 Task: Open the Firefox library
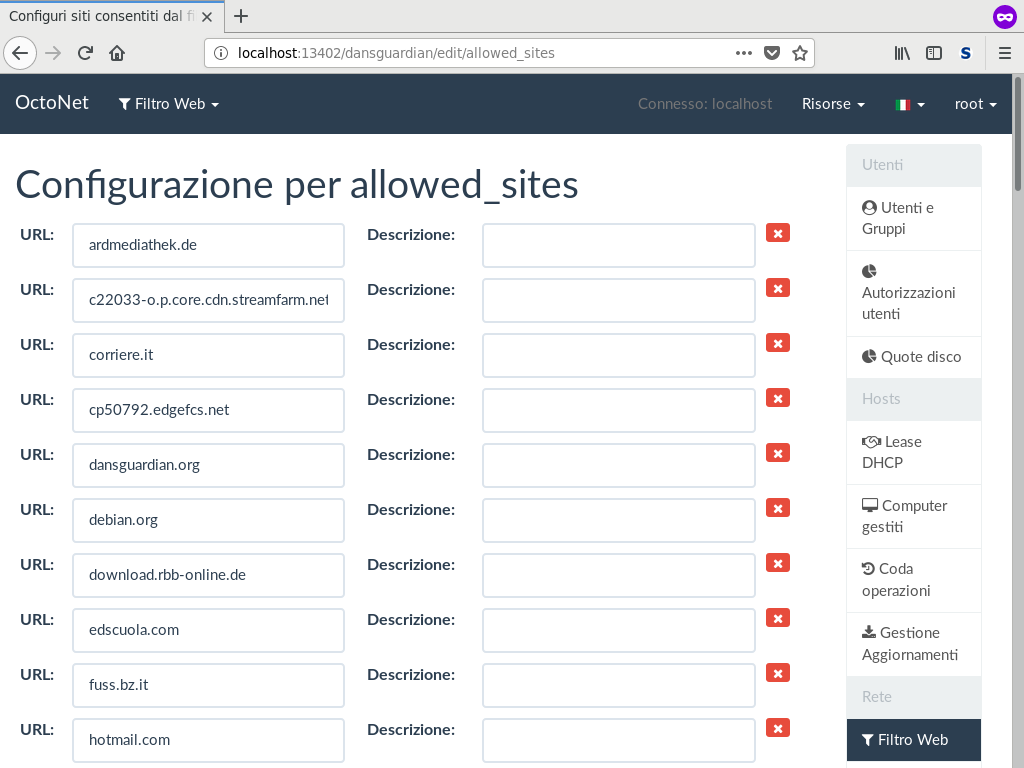pyautogui.click(x=902, y=53)
